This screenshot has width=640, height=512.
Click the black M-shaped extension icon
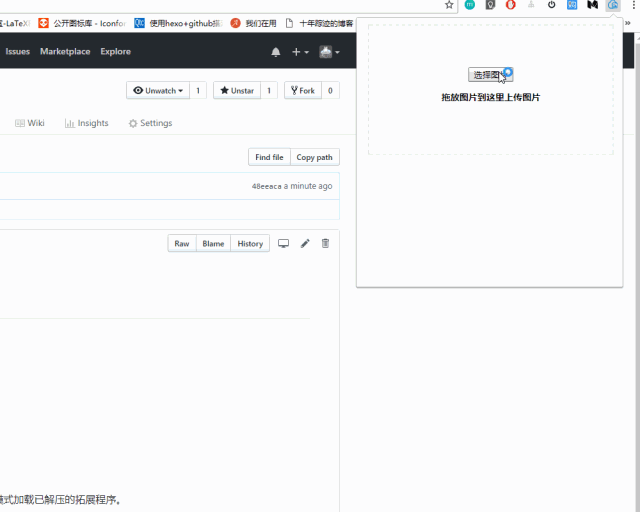[x=592, y=5]
